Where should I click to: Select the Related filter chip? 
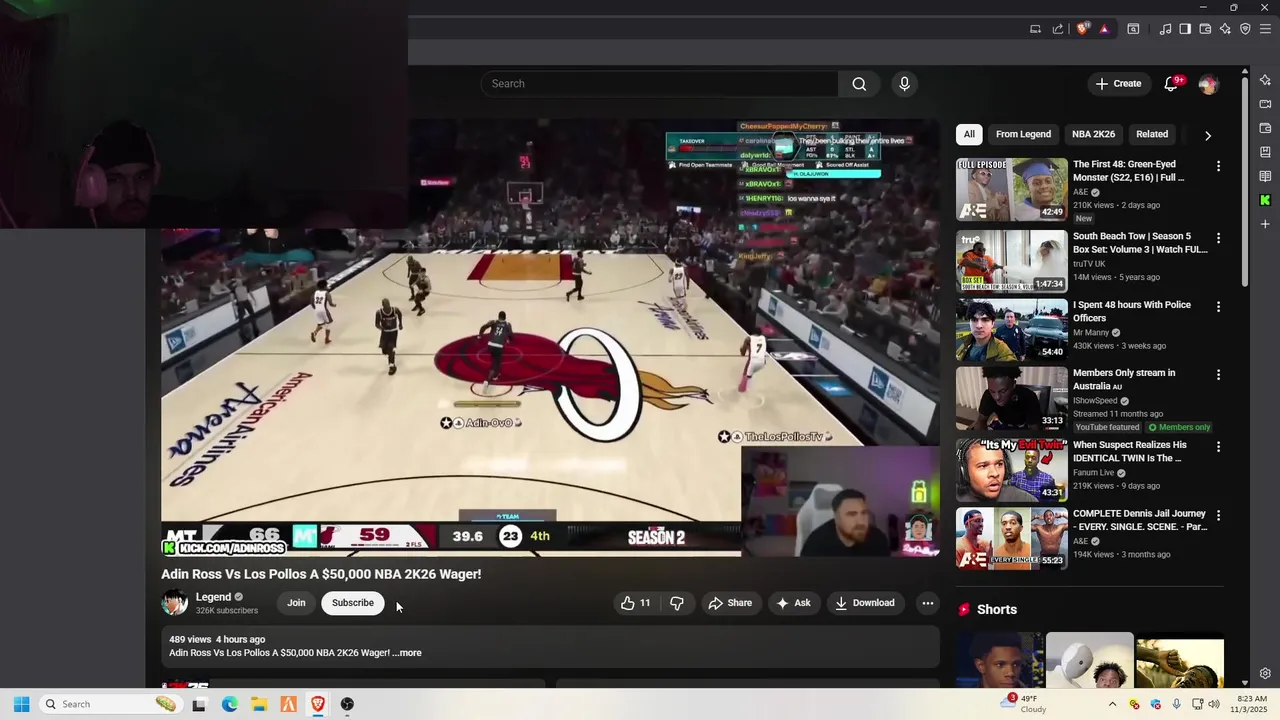pyautogui.click(x=1152, y=134)
